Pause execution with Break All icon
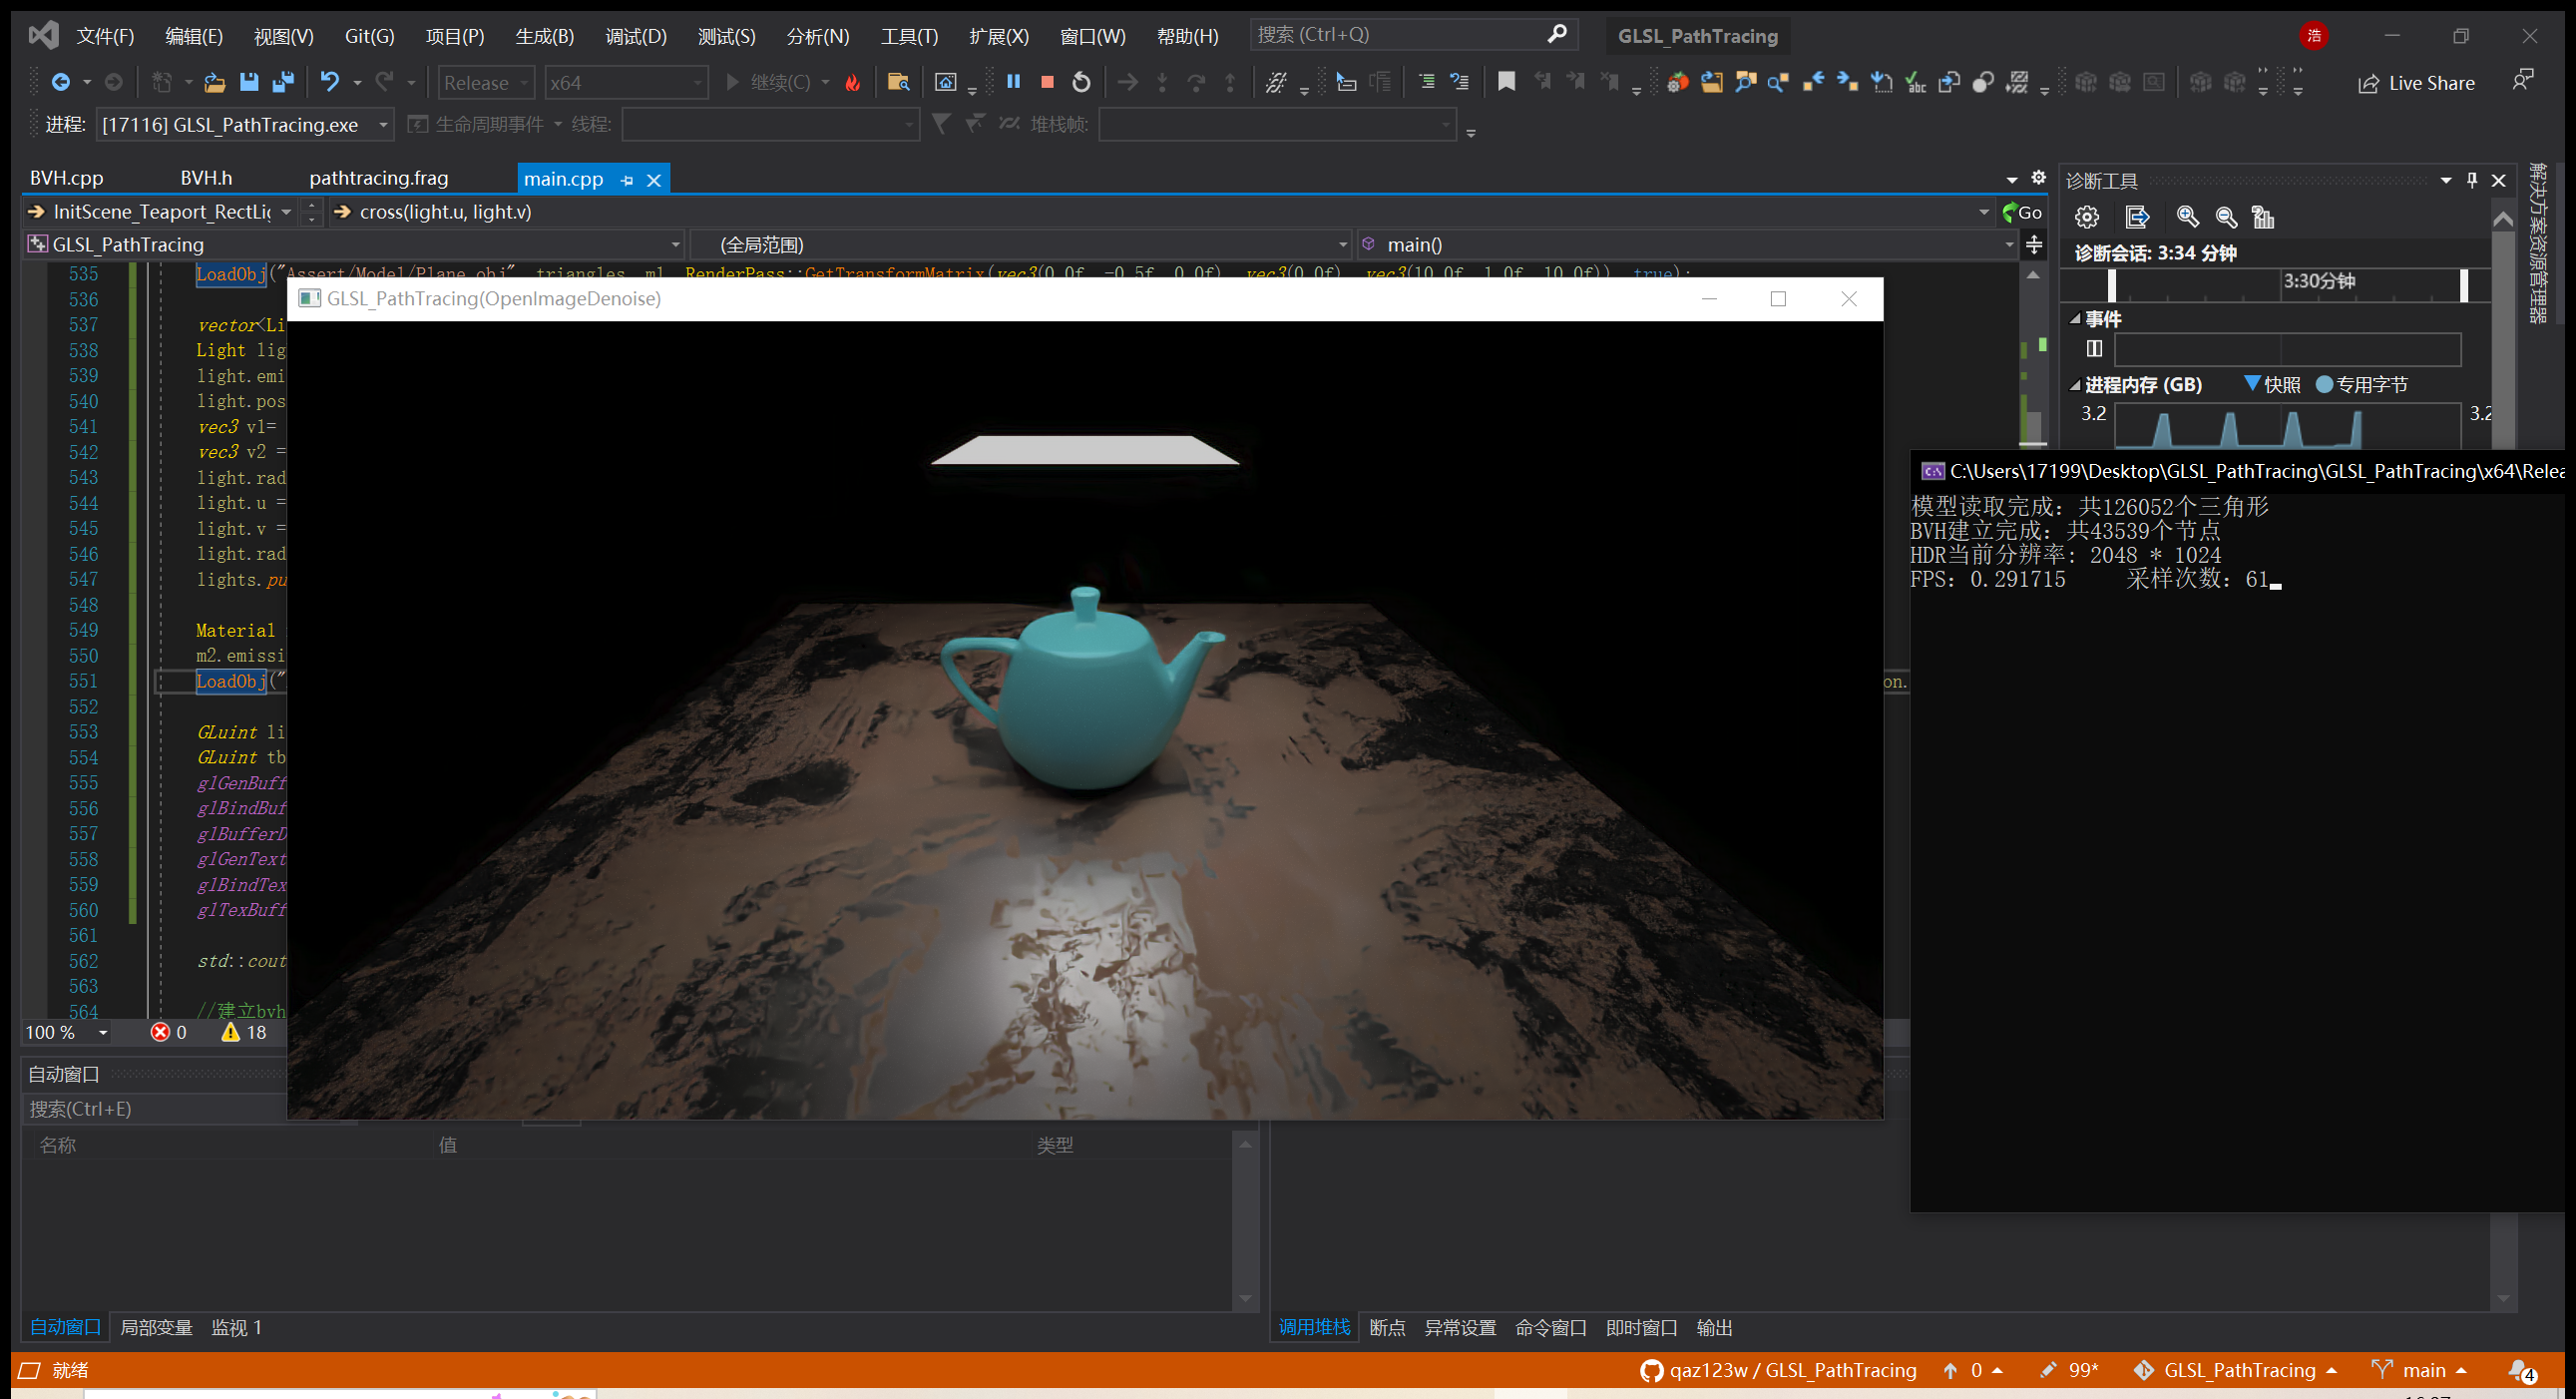This screenshot has height=1399, width=2576. [x=1013, y=82]
